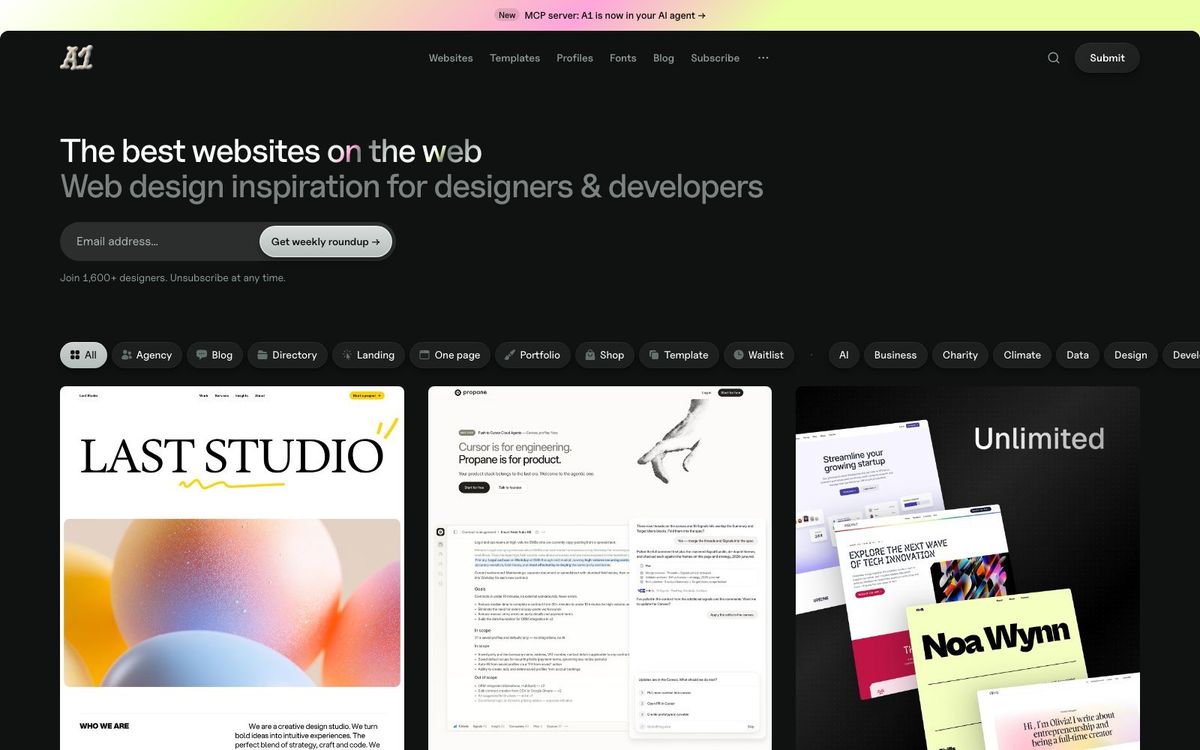The image size is (1200, 750).
Task: Filter websites by Template category chip
Action: pyautogui.click(x=679, y=355)
